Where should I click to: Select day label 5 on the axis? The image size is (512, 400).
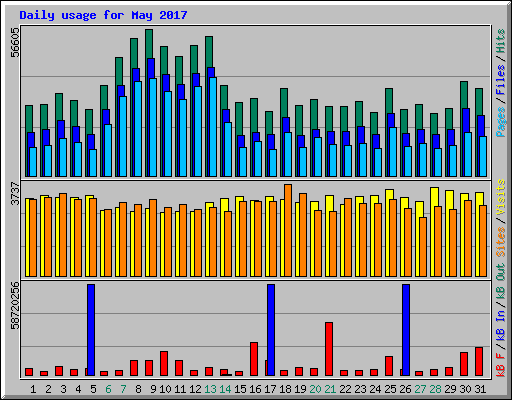coord(93,389)
